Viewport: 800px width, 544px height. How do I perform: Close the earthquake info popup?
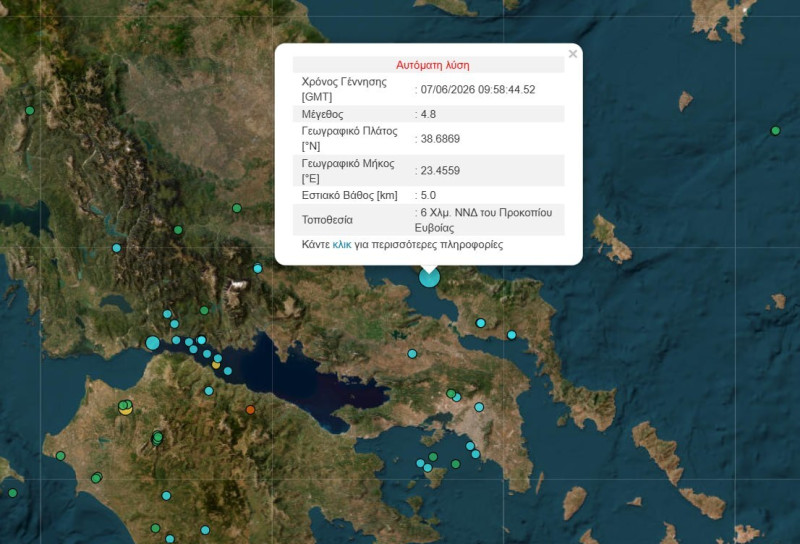[572, 54]
